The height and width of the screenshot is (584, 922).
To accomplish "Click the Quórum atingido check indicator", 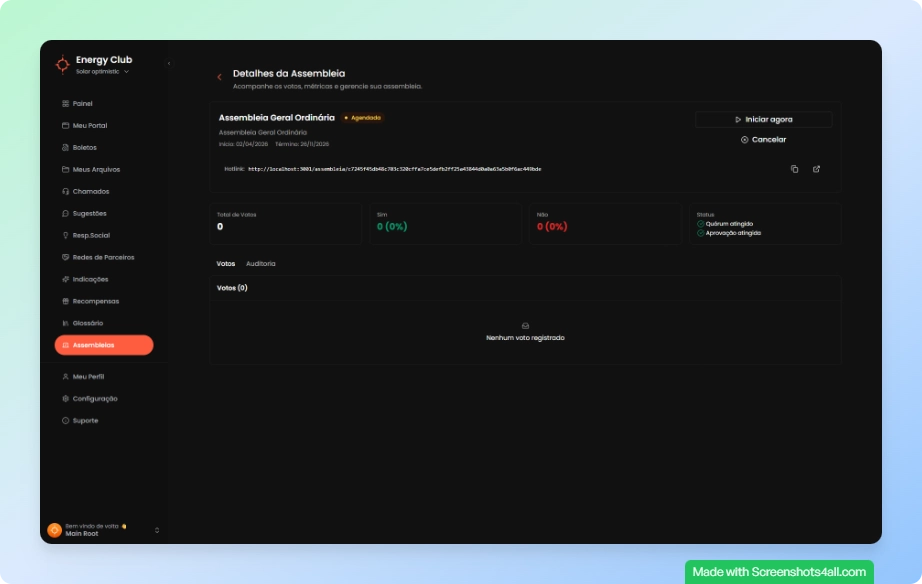I will point(701,224).
